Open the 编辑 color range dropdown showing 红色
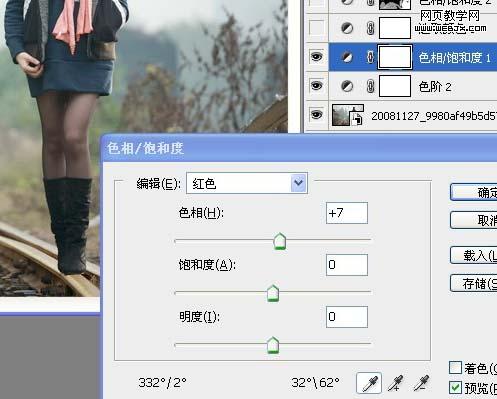This screenshot has height=399, width=497. [x=247, y=183]
